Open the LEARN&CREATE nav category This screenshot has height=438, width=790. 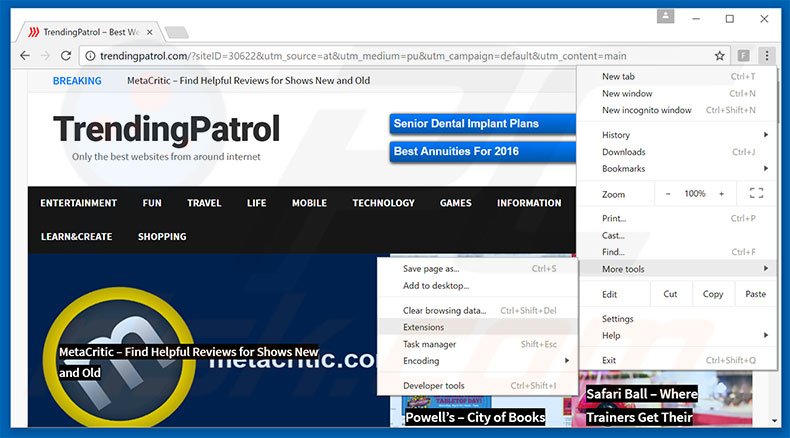click(x=77, y=236)
